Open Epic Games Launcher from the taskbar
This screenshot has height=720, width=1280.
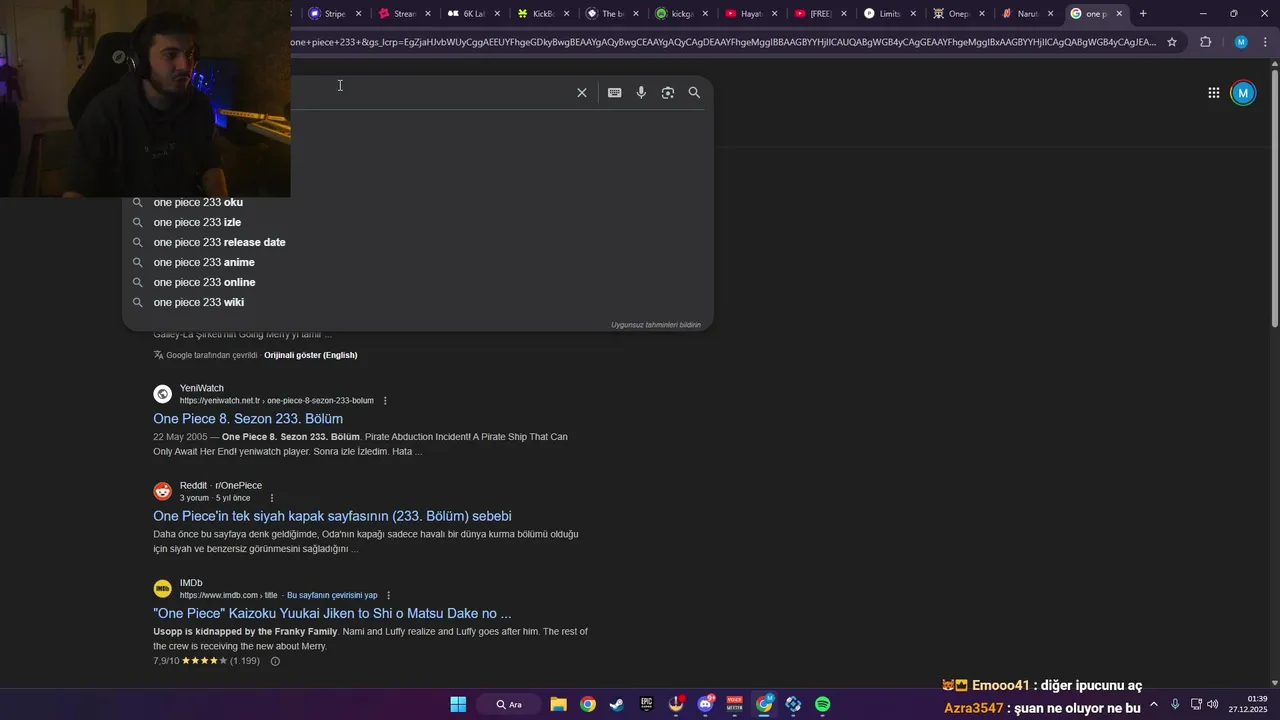click(647, 704)
